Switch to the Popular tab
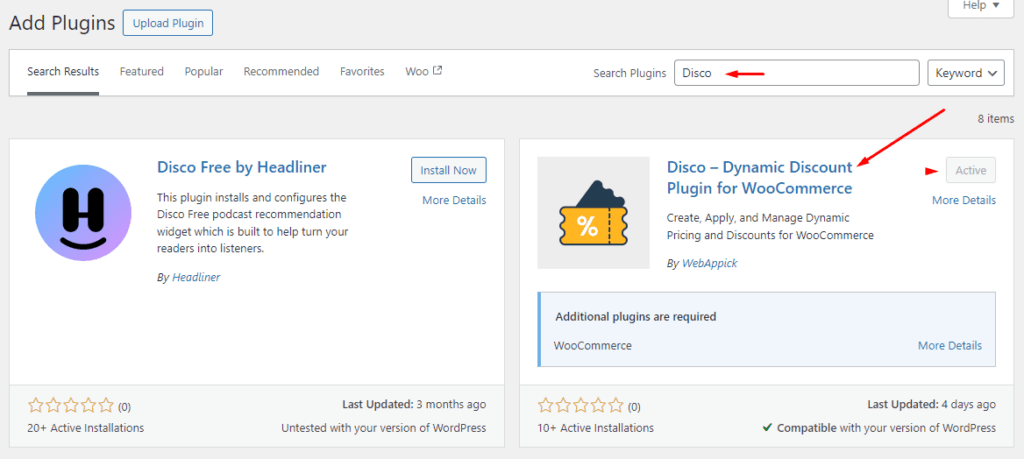This screenshot has height=459, width=1024. click(x=204, y=72)
